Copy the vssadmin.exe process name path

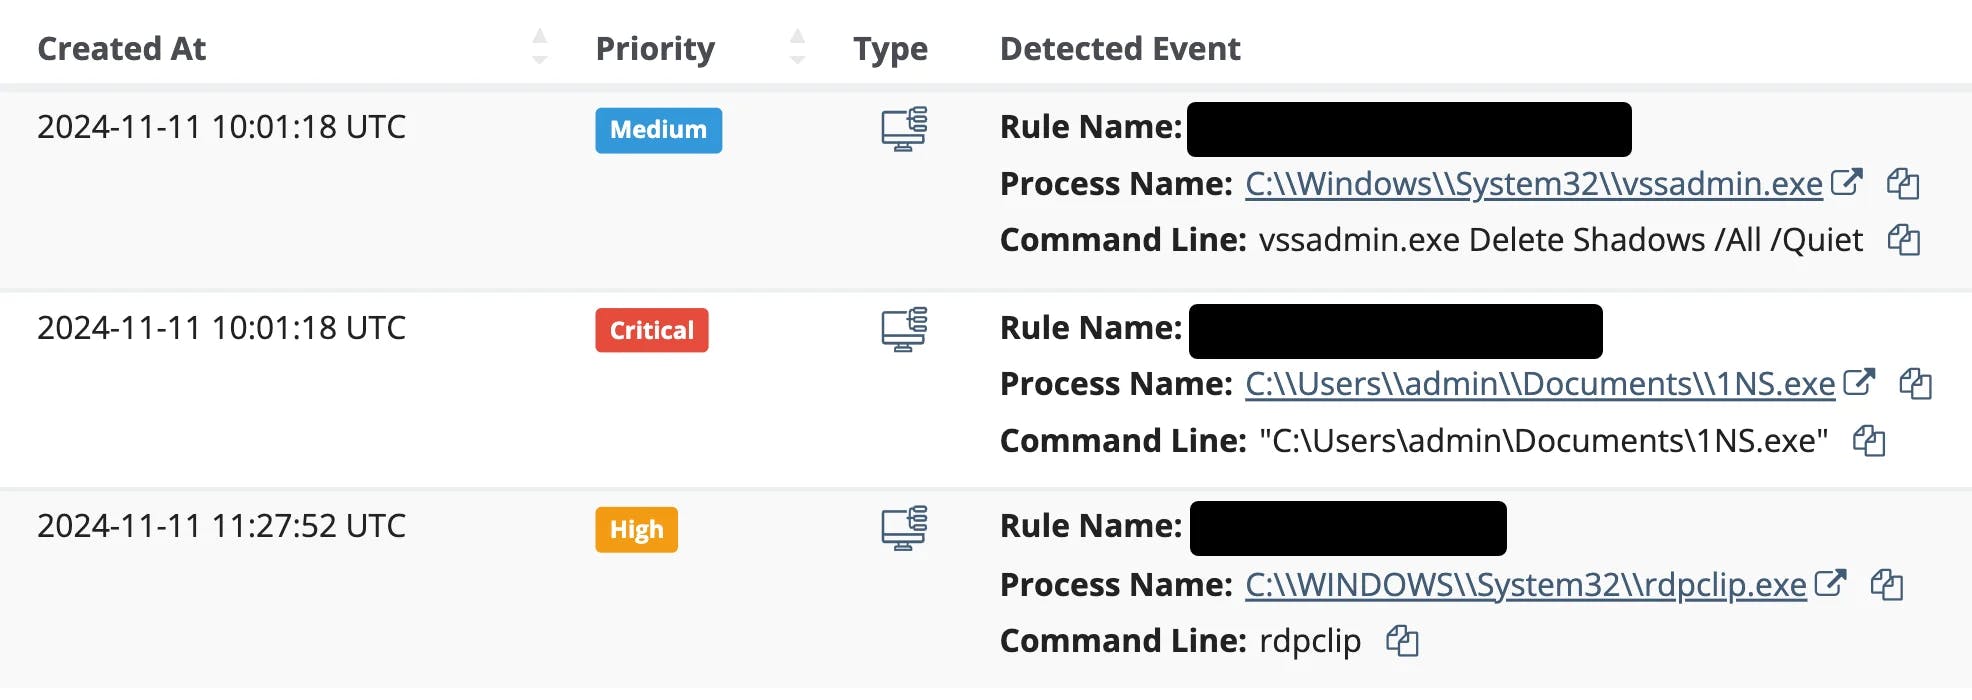coord(1902,184)
